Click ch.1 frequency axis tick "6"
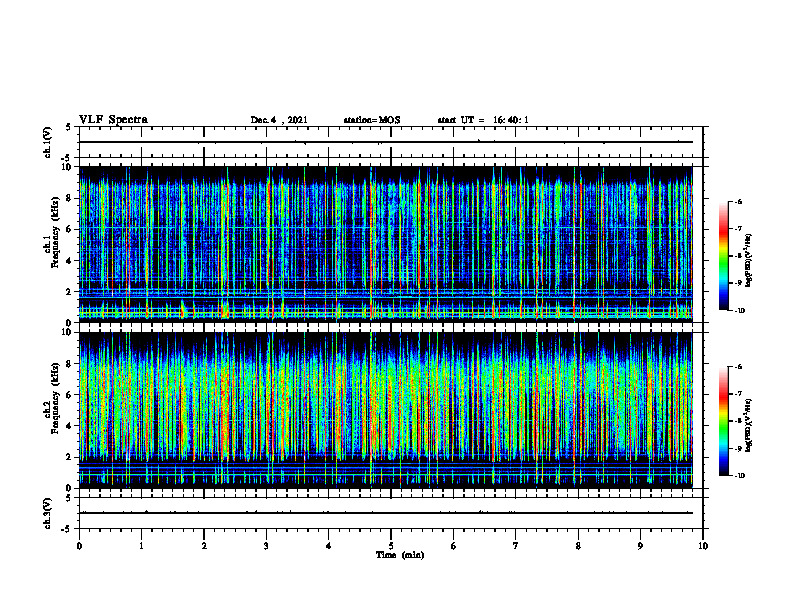Image resolution: width=792 pixels, height=612 pixels. point(69,229)
